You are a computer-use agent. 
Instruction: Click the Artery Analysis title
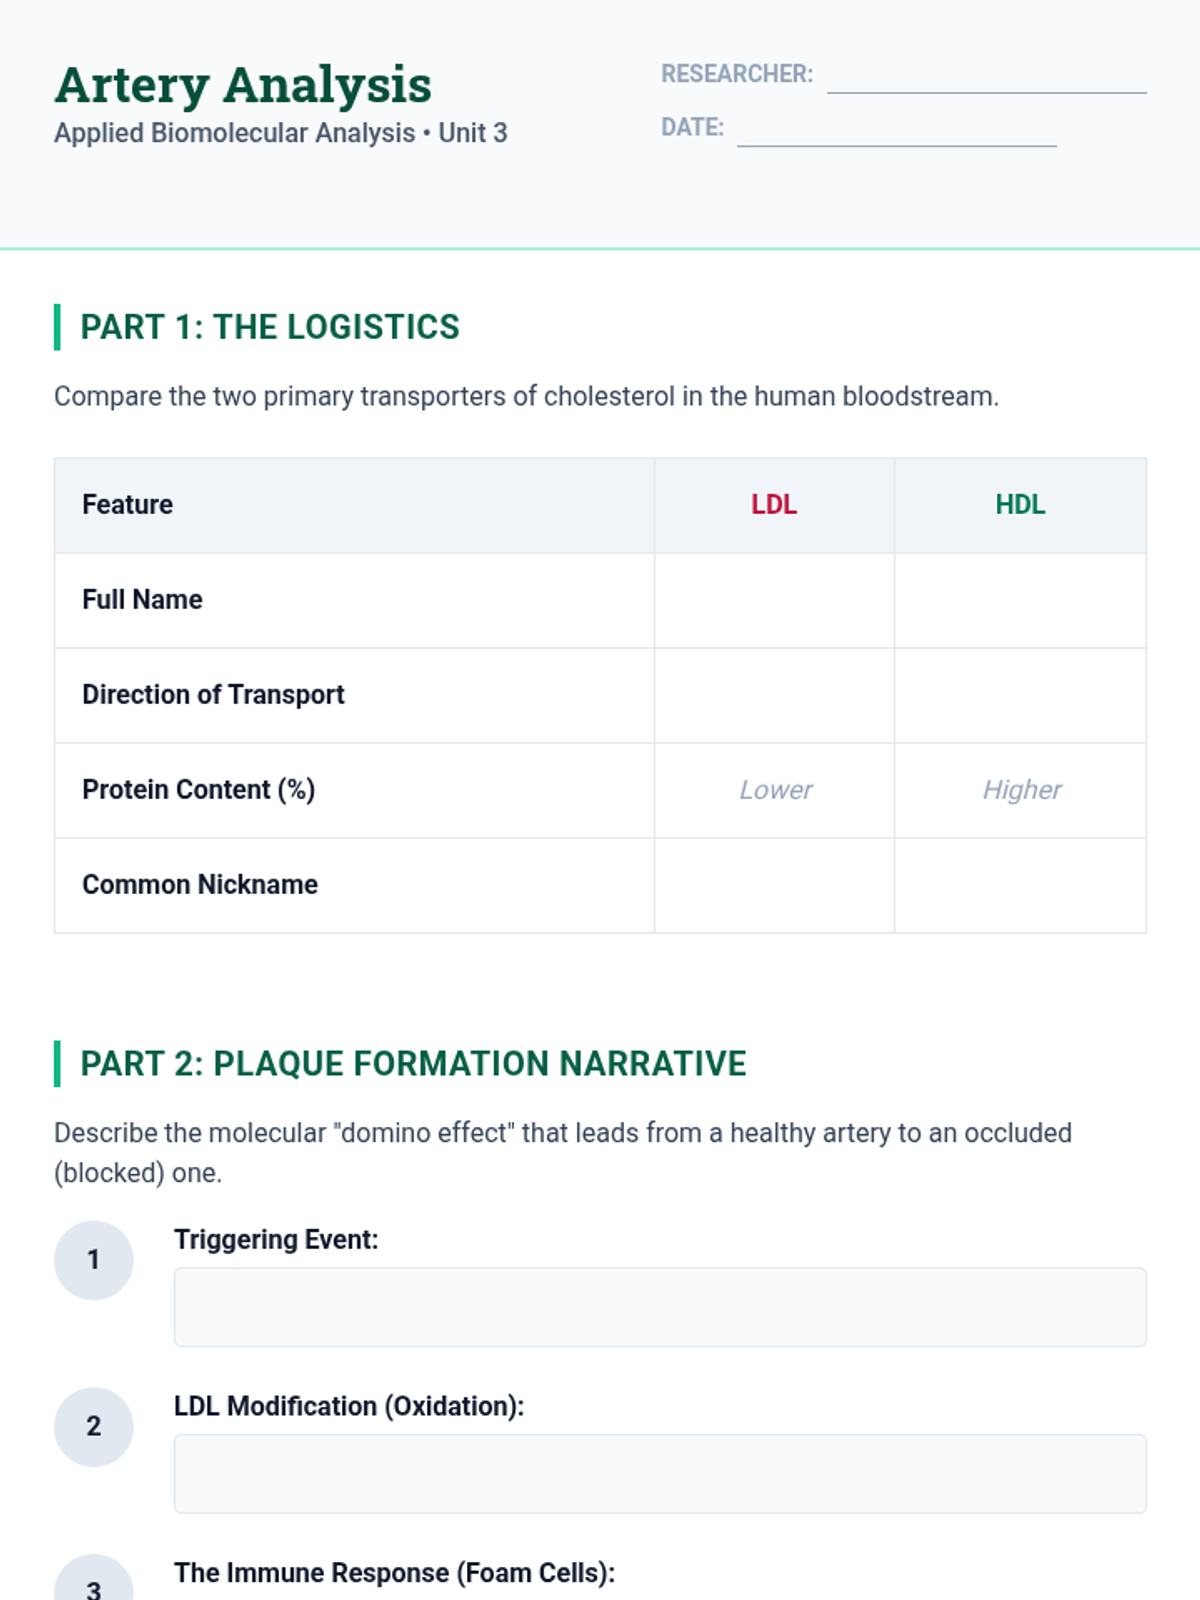pos(243,85)
